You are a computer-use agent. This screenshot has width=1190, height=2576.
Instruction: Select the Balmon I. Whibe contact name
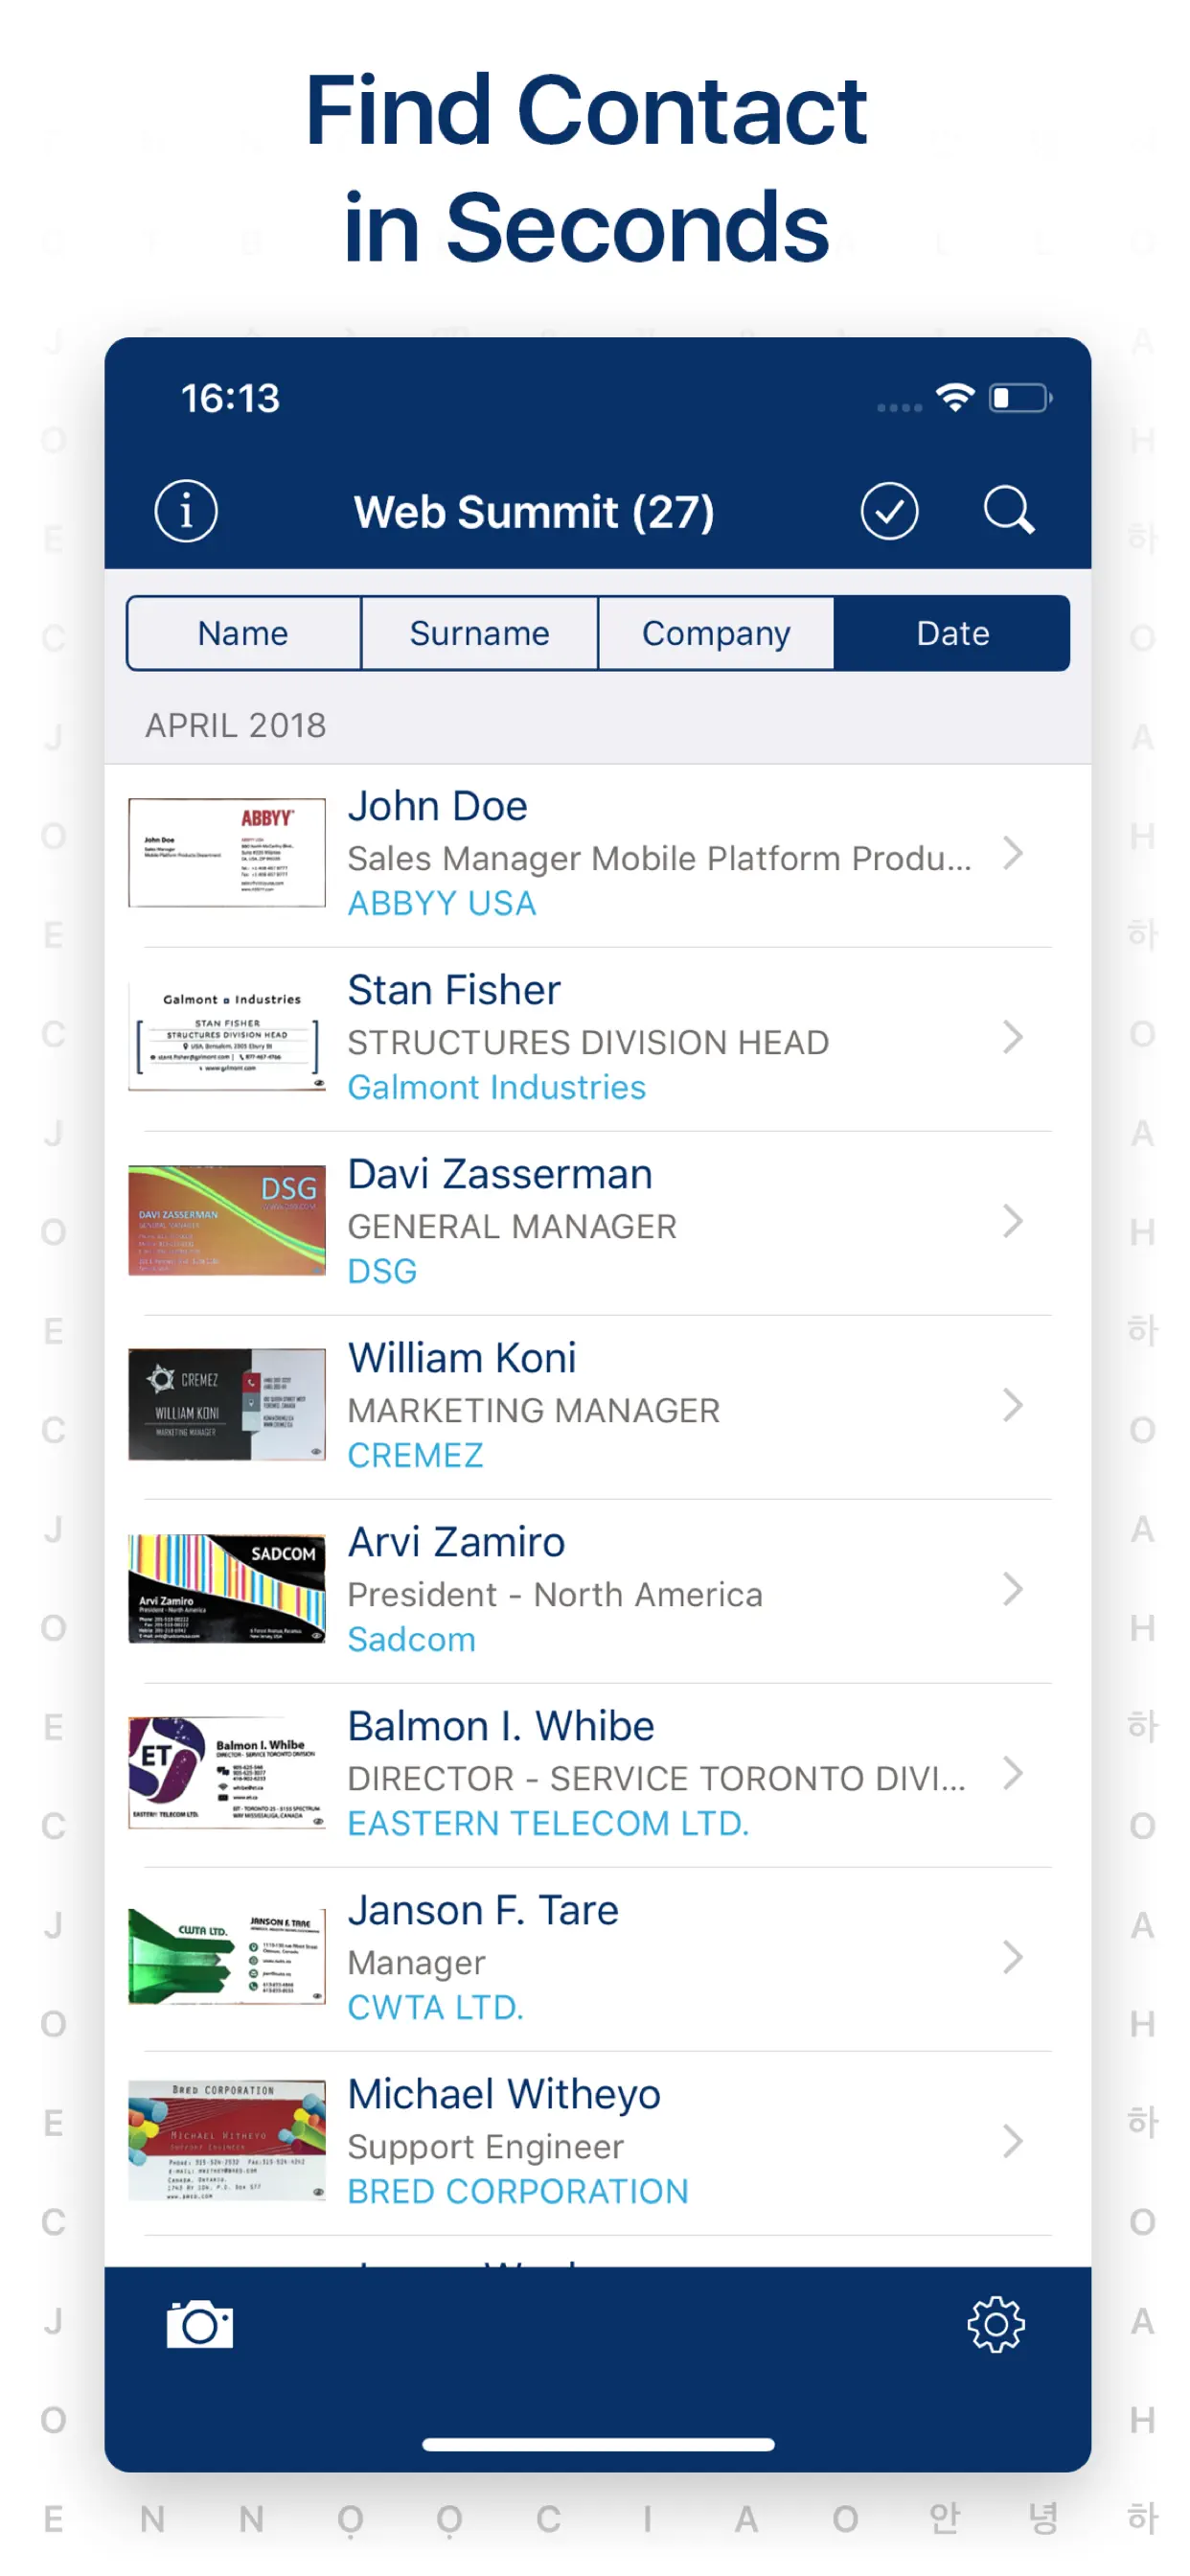(x=501, y=1726)
